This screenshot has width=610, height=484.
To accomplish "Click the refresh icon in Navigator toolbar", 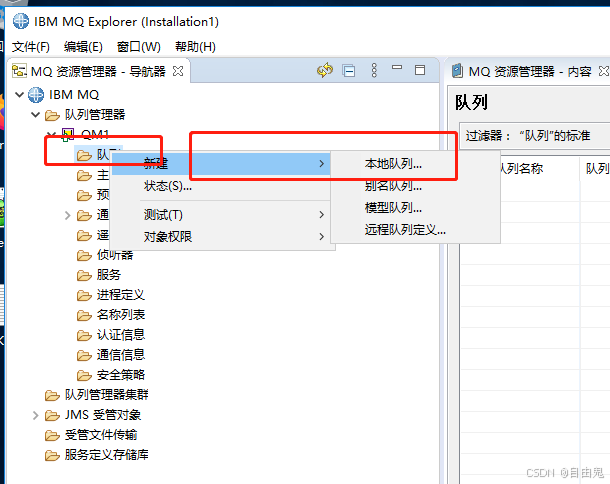I will [x=325, y=70].
